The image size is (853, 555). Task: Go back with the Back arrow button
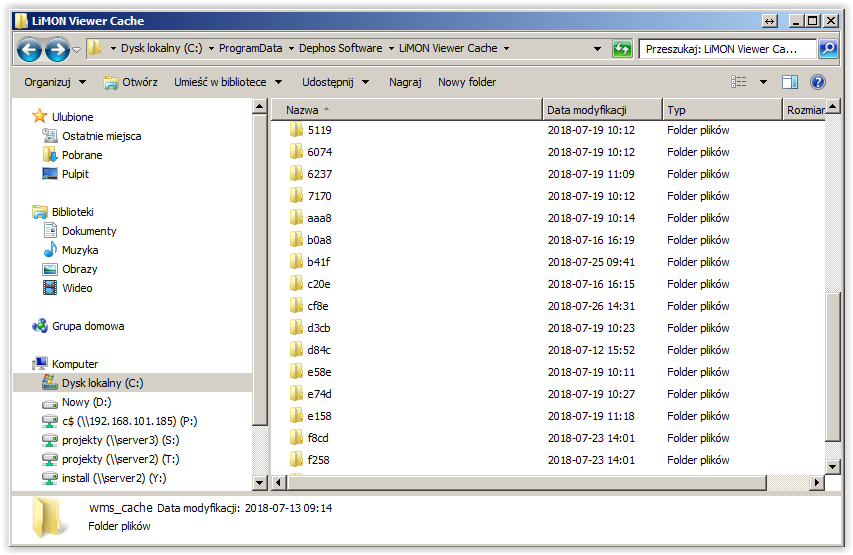tap(29, 50)
